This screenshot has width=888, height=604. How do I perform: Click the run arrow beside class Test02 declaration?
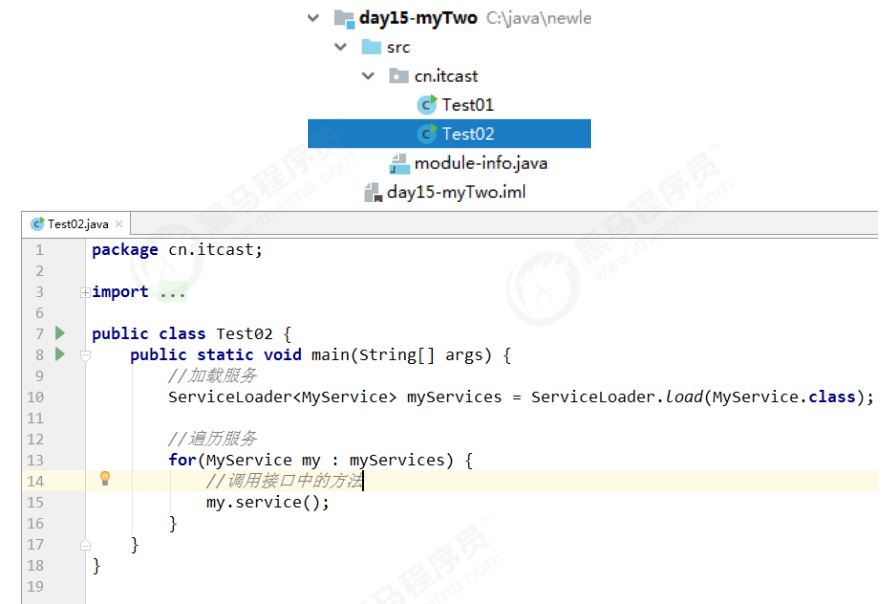pyautogui.click(x=60, y=333)
